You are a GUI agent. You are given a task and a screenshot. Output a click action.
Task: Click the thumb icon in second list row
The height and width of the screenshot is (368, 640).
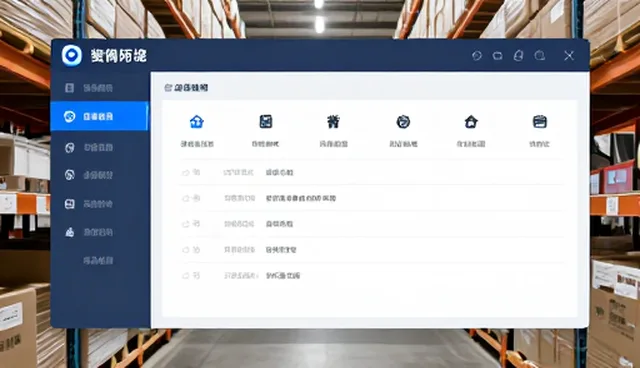pos(186,198)
